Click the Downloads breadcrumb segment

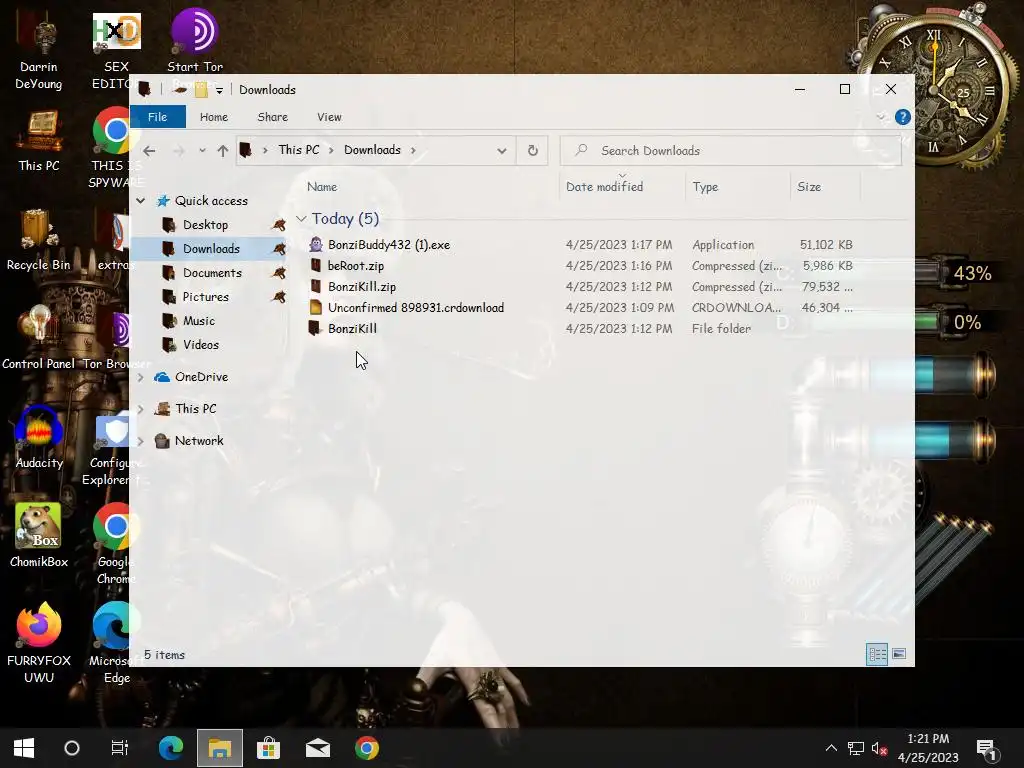pyautogui.click(x=372, y=150)
